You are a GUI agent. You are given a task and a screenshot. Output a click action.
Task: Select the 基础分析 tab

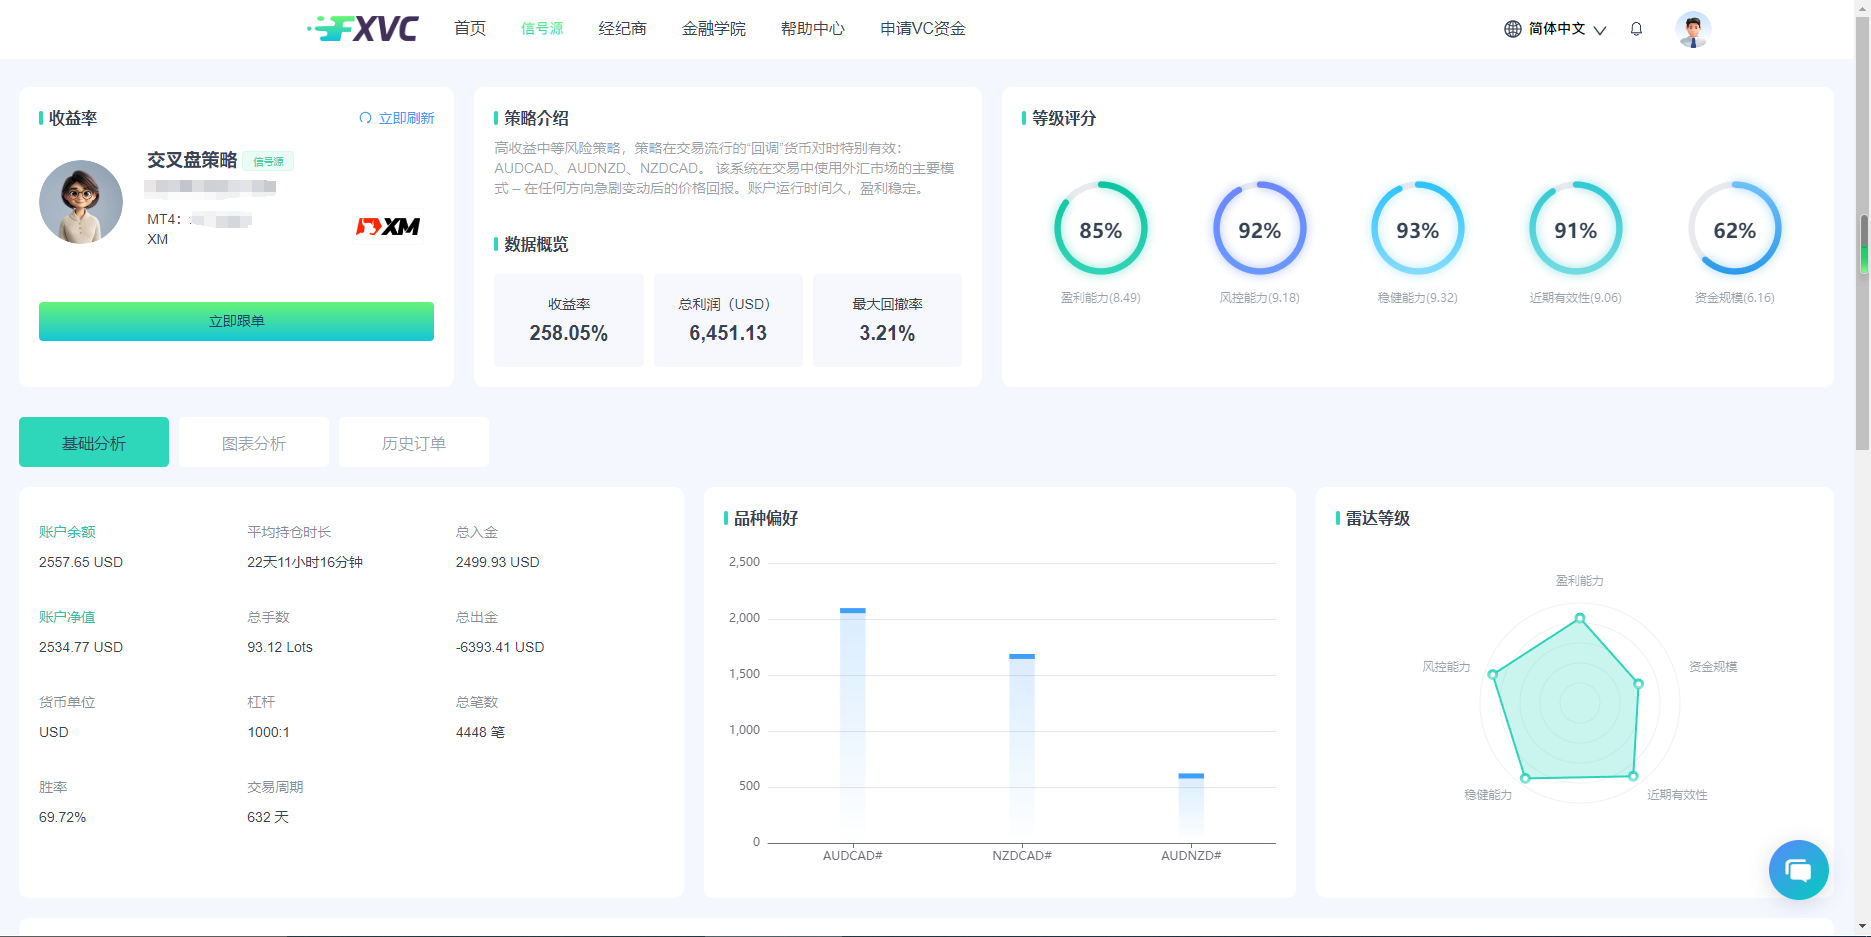click(94, 443)
